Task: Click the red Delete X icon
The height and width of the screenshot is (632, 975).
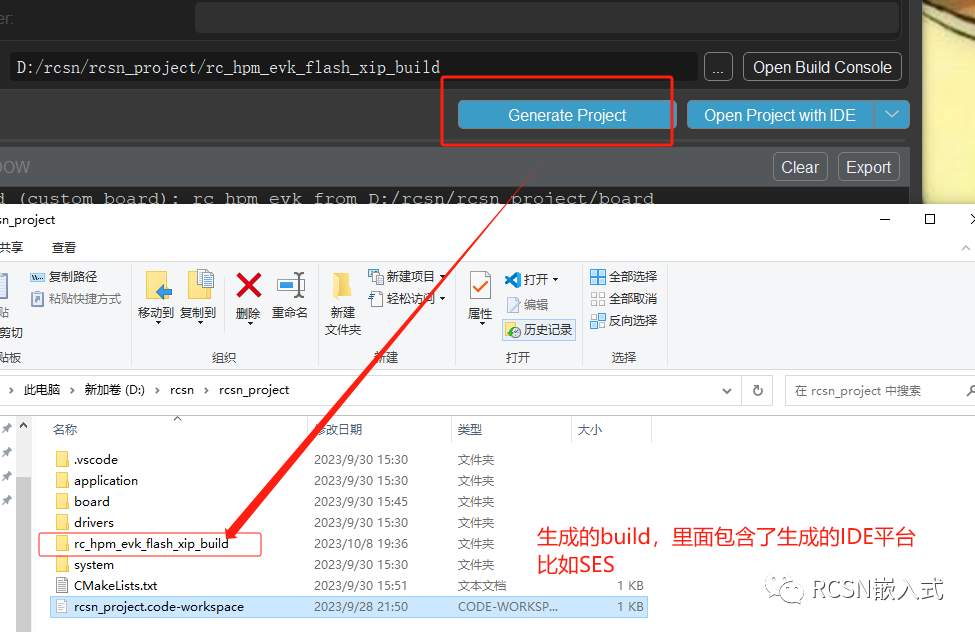Action: pos(248,287)
